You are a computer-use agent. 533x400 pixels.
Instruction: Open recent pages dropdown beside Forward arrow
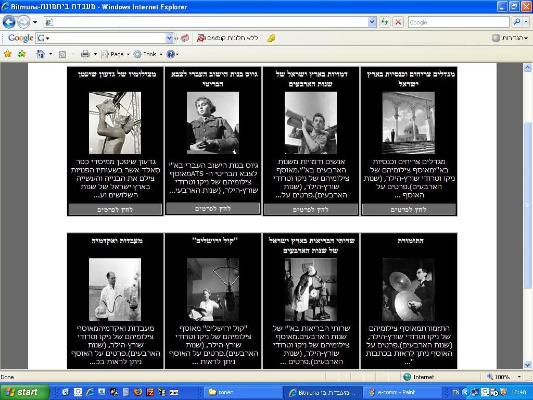click(x=35, y=22)
